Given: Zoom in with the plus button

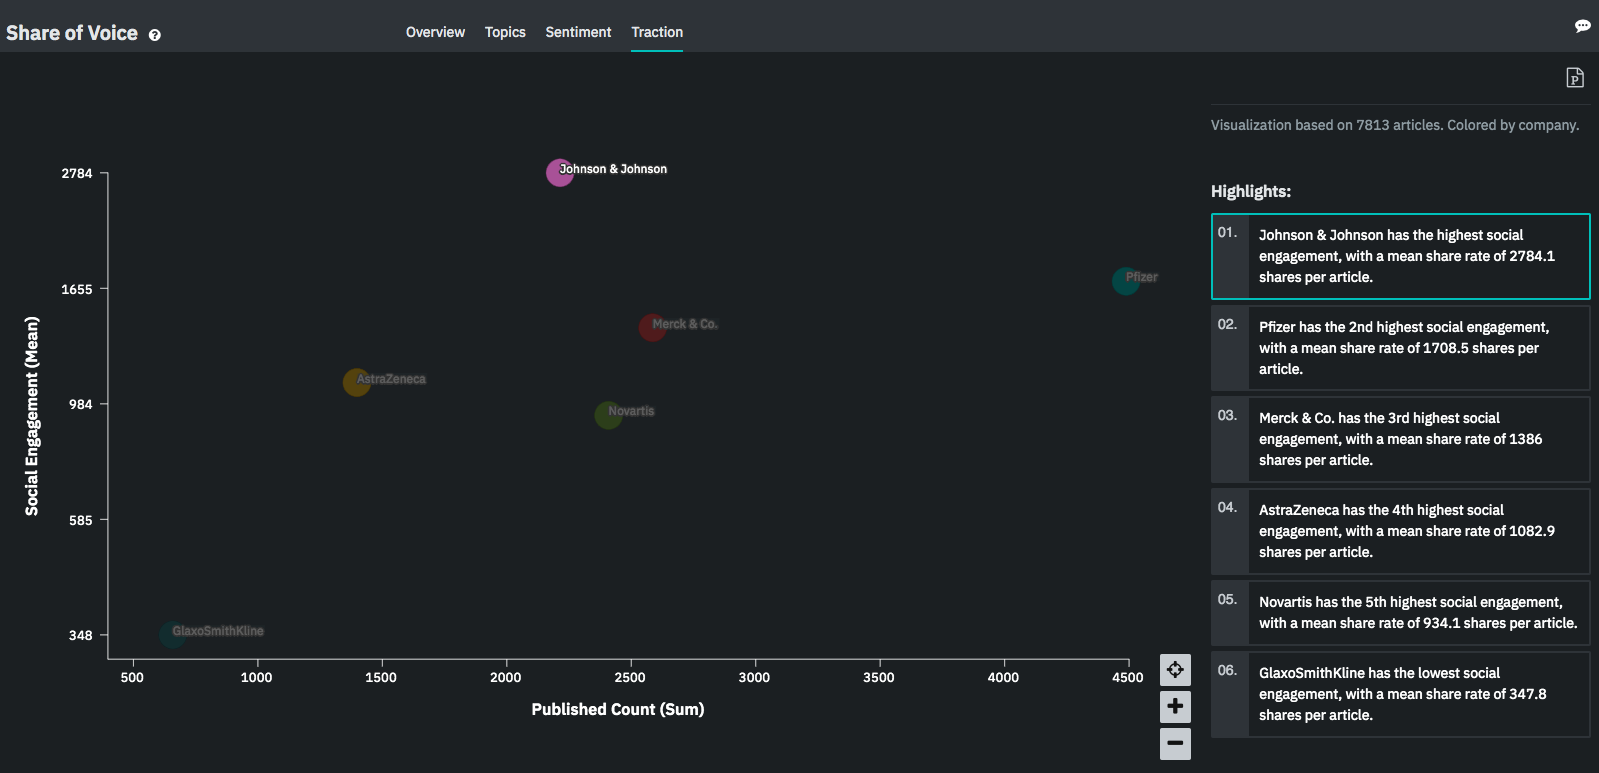Looking at the screenshot, I should pos(1175,707).
